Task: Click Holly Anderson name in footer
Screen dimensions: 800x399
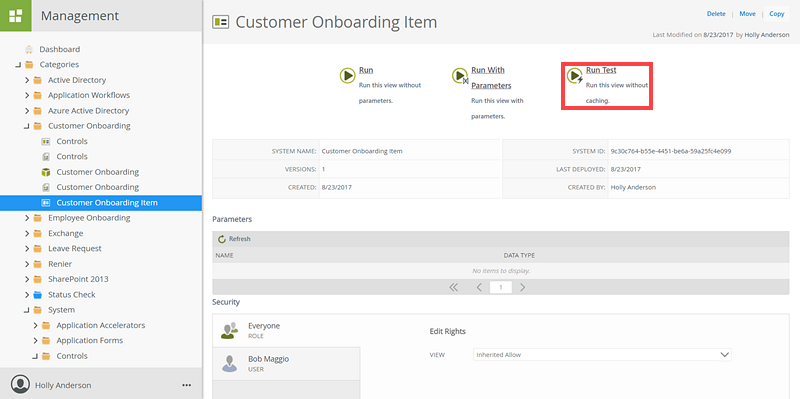Action: [x=63, y=385]
